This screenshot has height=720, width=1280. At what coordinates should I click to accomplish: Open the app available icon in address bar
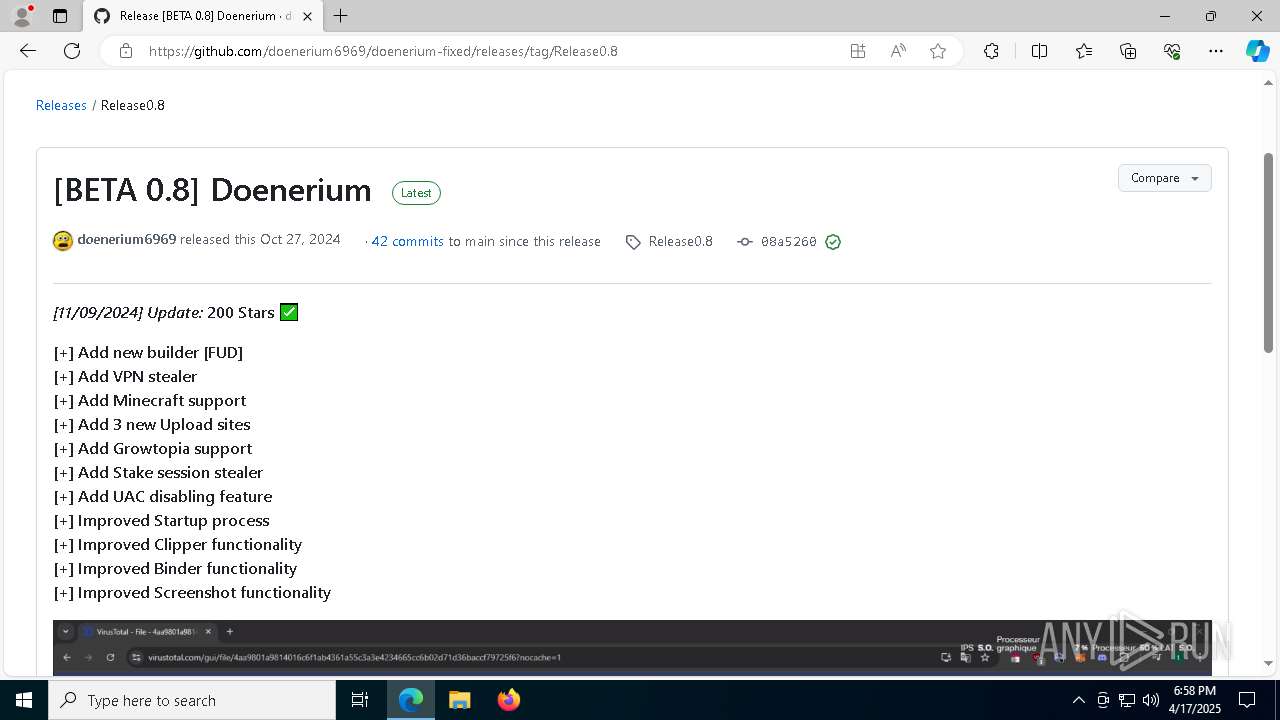(x=858, y=51)
